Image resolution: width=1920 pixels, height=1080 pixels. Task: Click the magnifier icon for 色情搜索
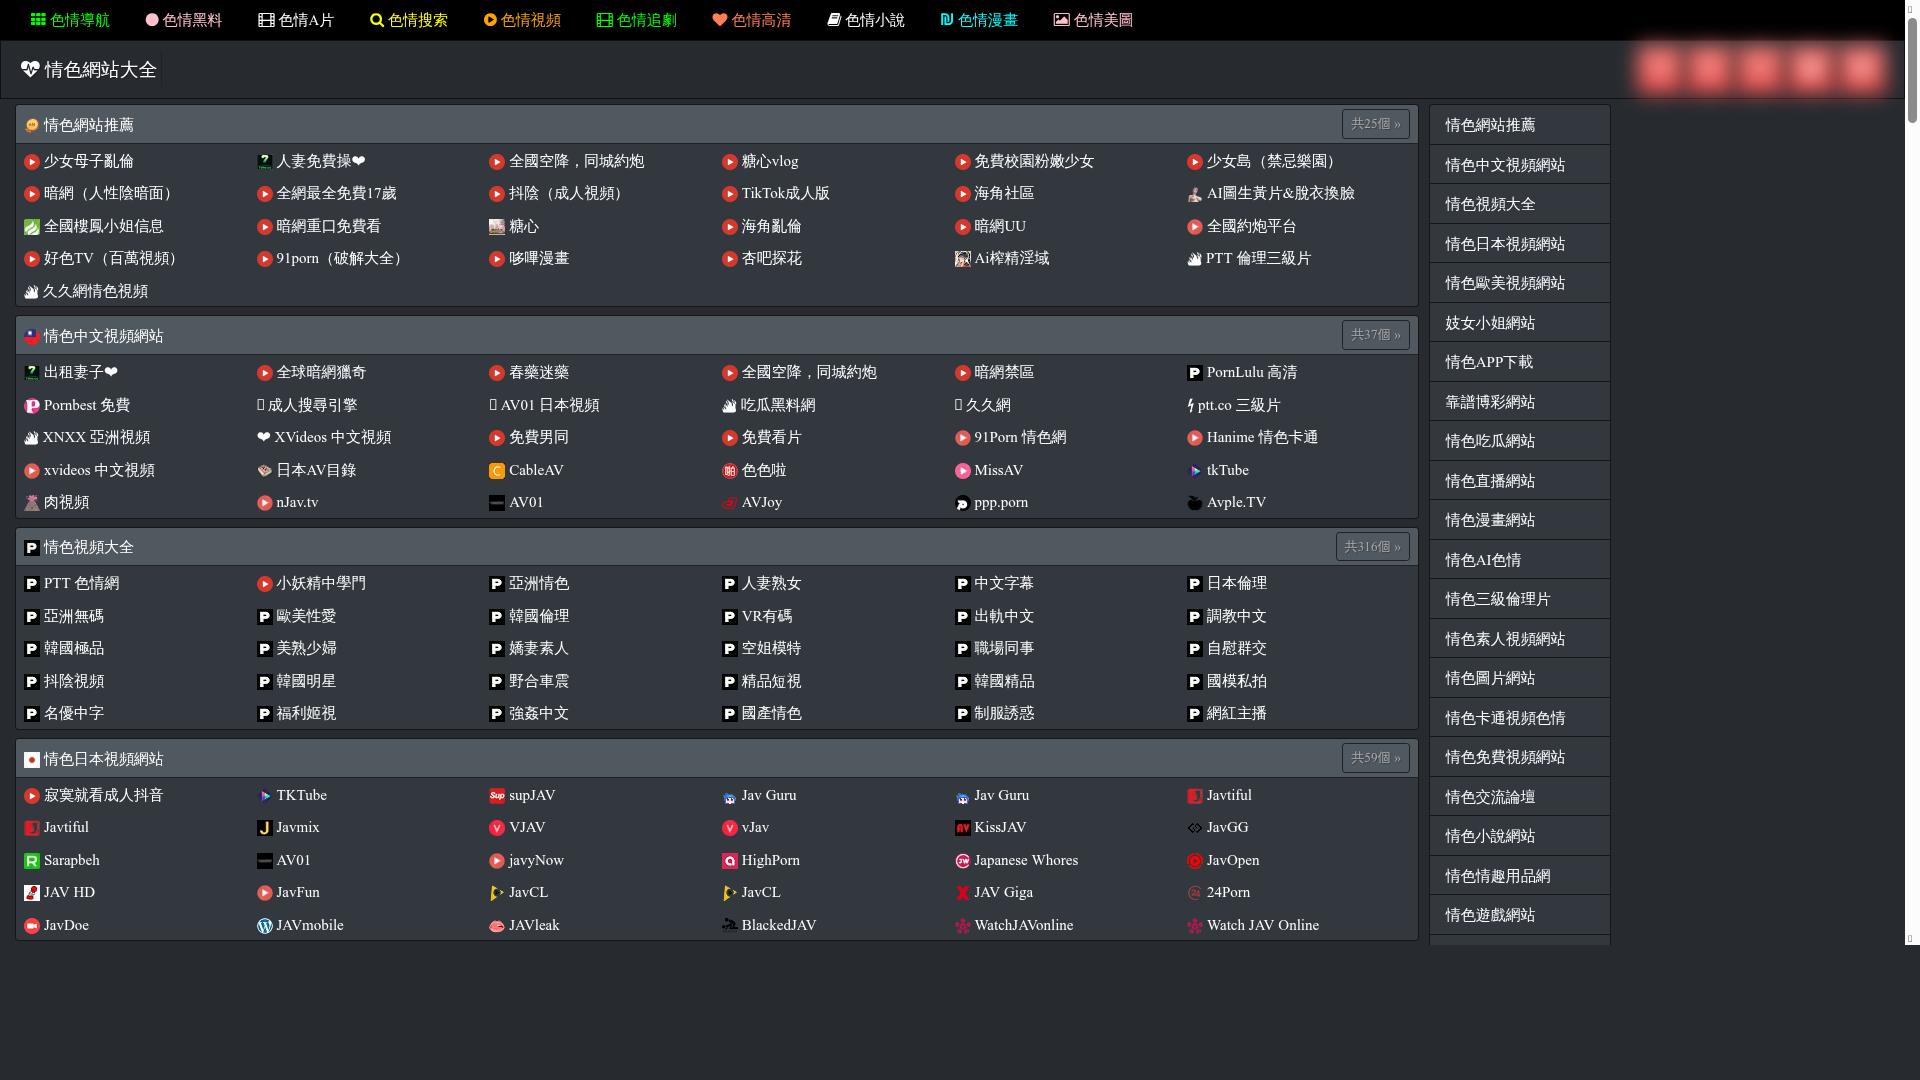pyautogui.click(x=376, y=20)
